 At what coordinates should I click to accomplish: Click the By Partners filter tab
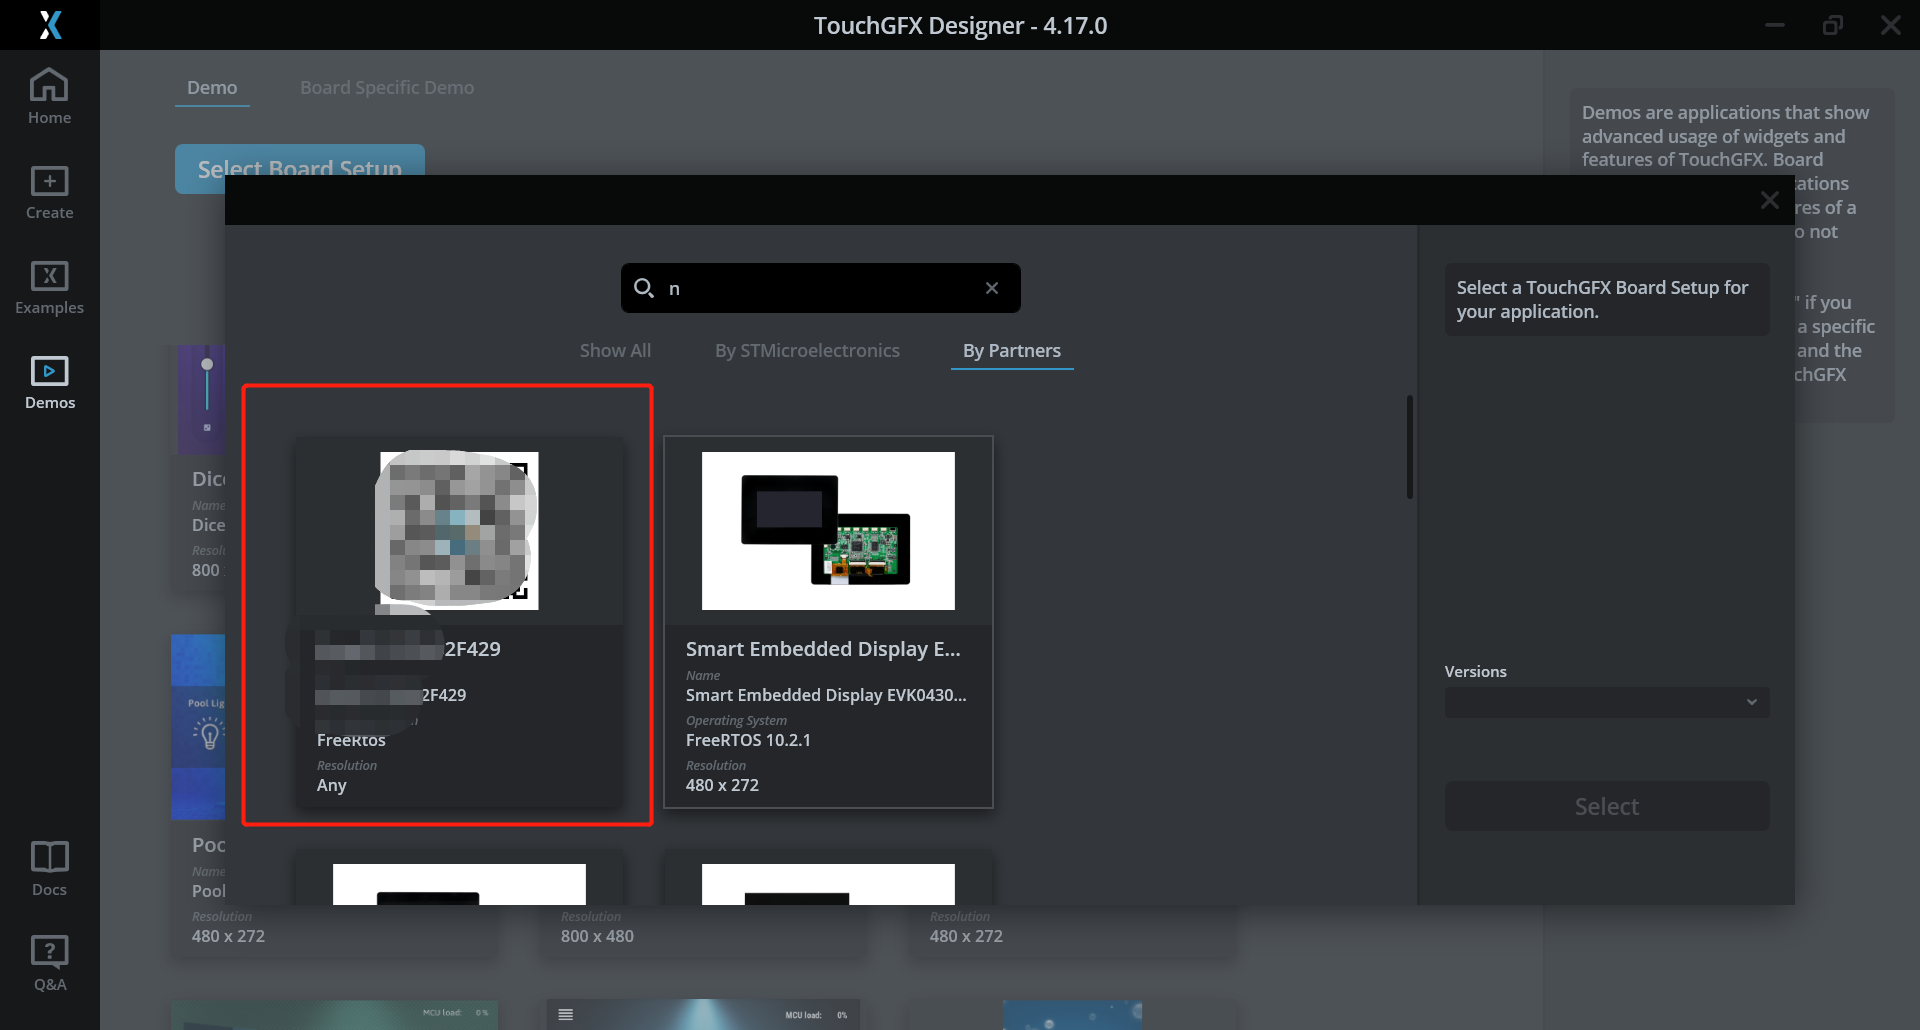1011,350
